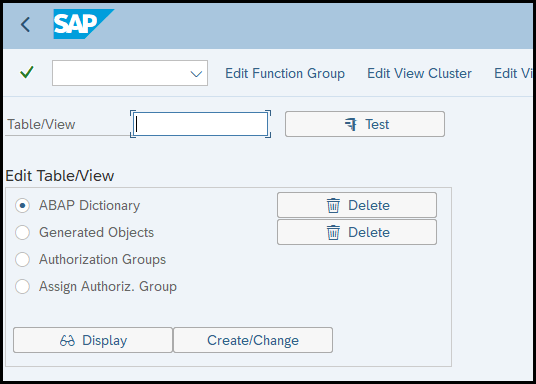
Task: Click the truncated Edit Vi... toolbar item
Action: click(x=513, y=74)
